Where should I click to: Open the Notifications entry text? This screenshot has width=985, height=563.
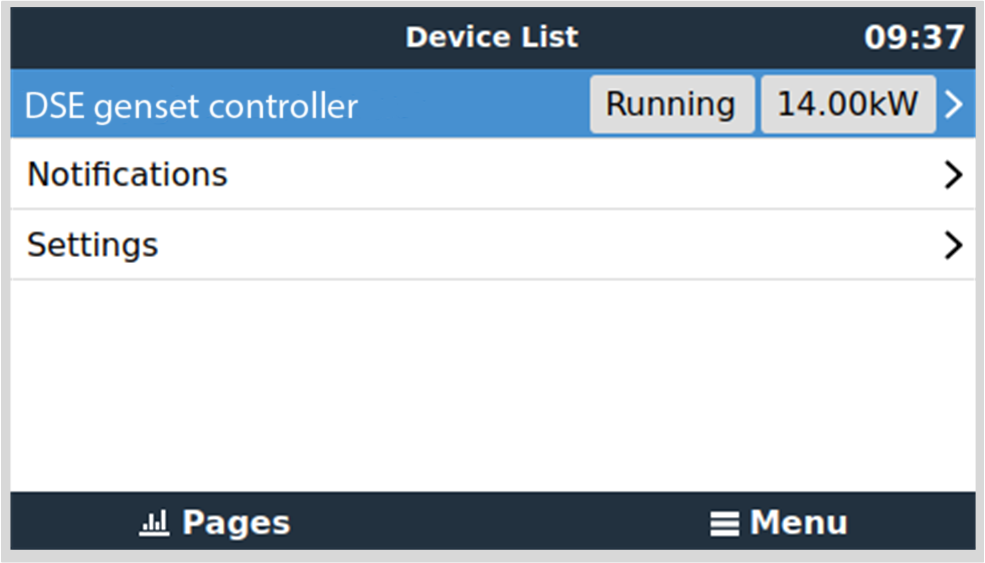pos(127,175)
